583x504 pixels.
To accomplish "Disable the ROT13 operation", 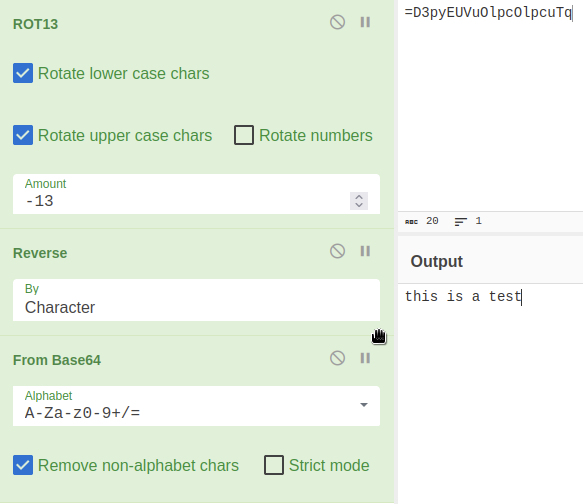I will (337, 22).
